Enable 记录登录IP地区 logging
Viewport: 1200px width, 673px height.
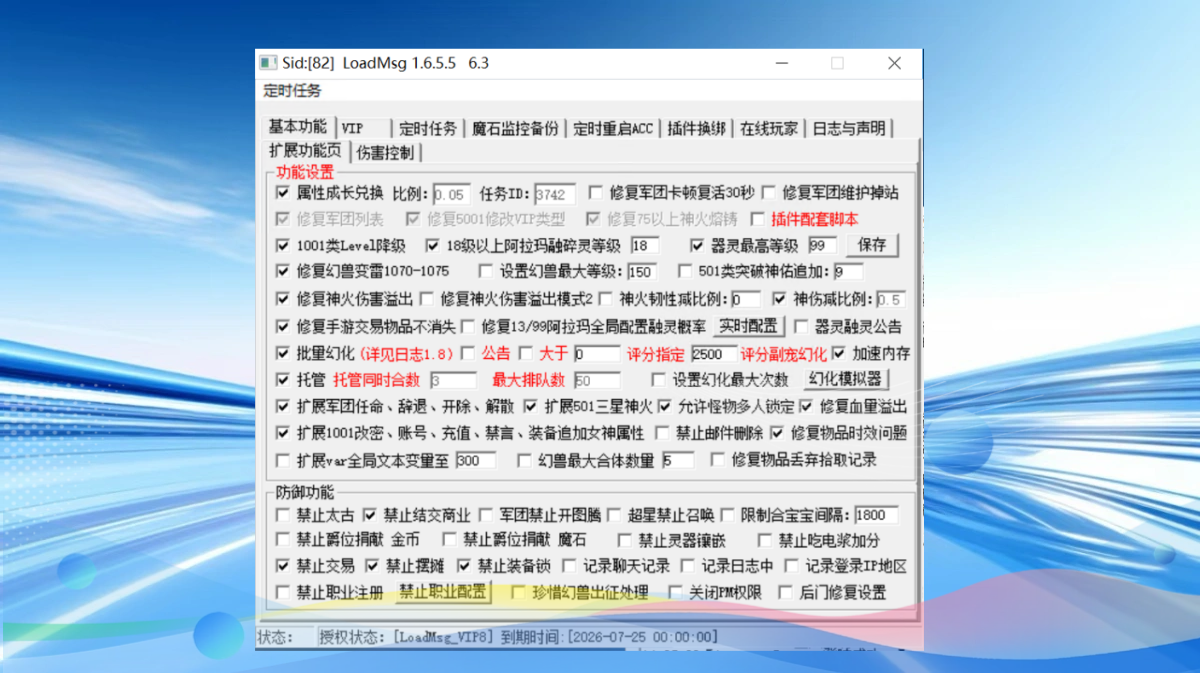click(x=790, y=565)
